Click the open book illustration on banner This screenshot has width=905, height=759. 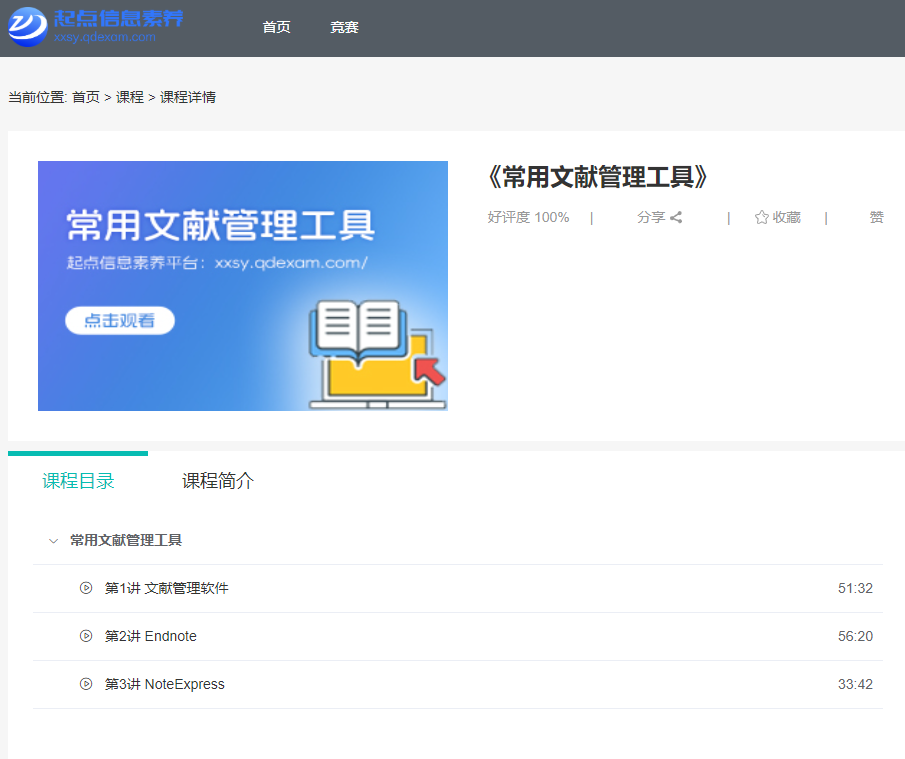click(356, 329)
